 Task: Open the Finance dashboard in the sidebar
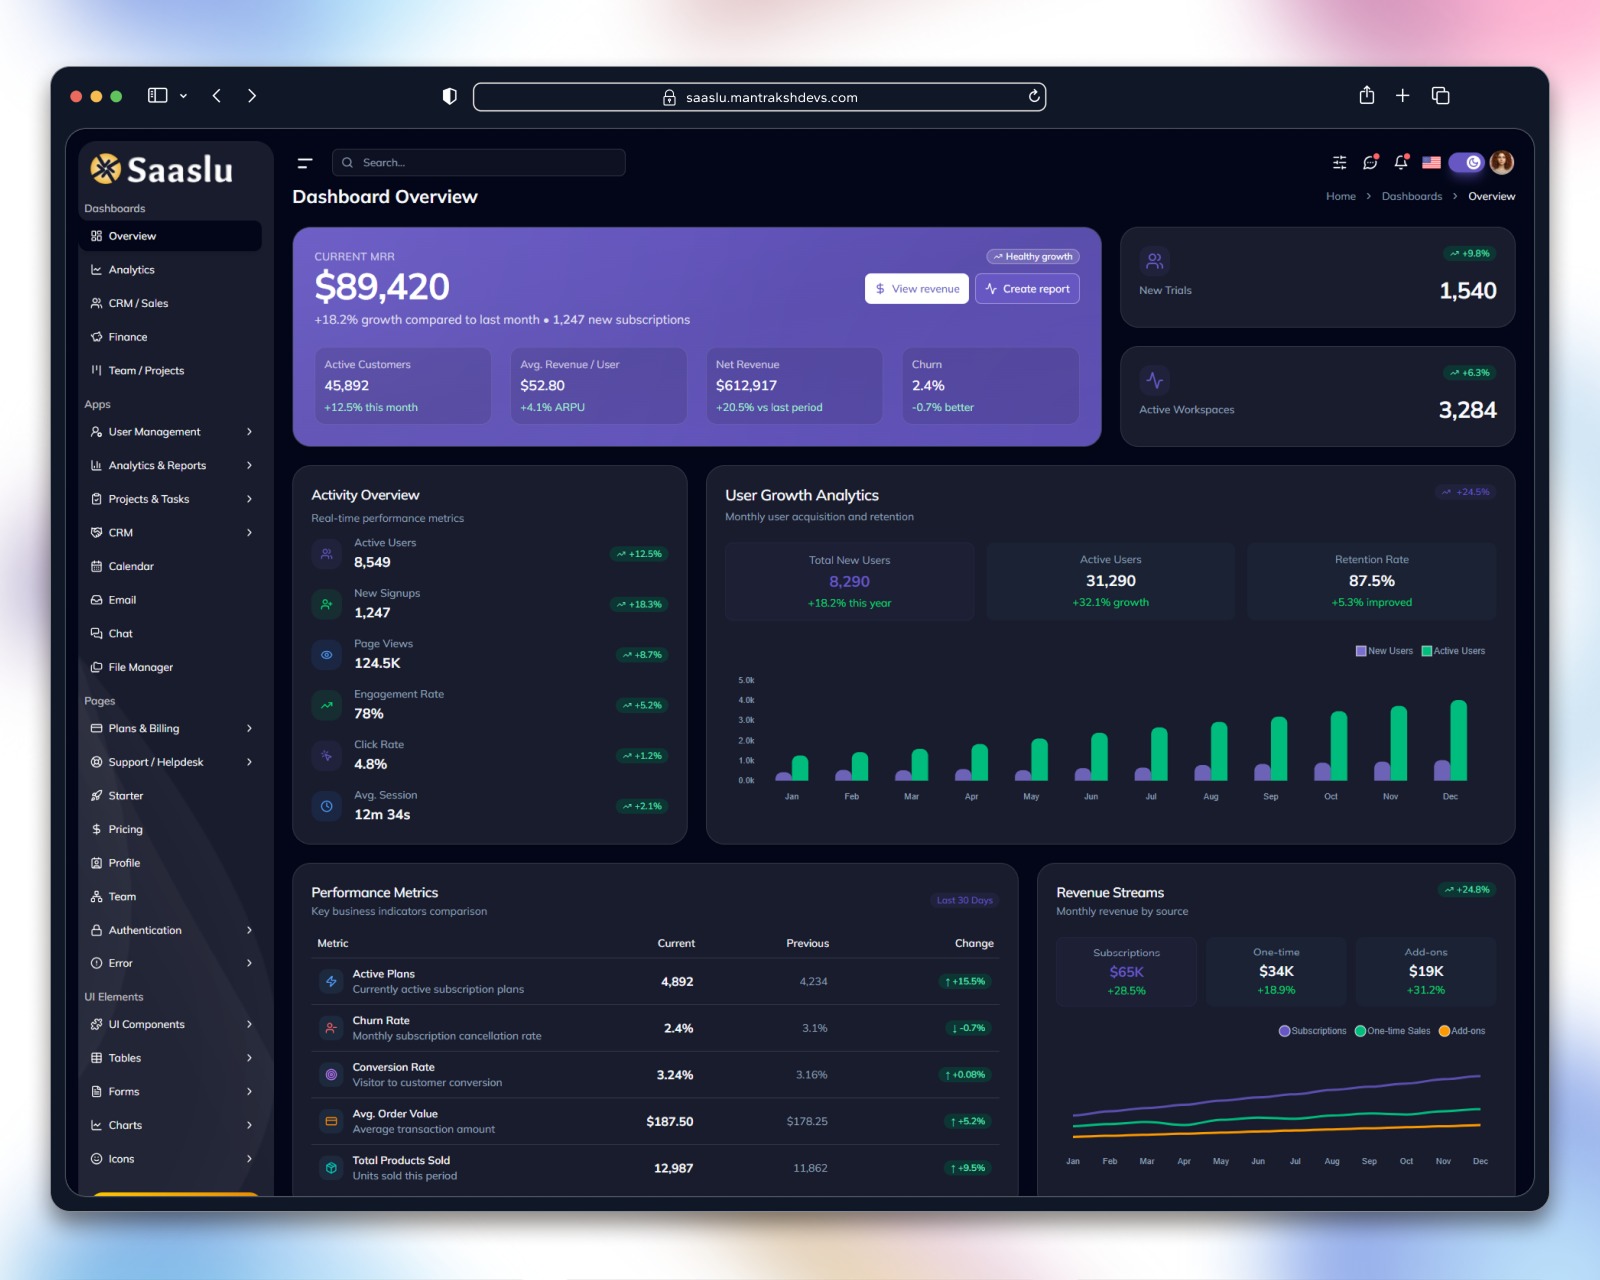click(x=170, y=337)
